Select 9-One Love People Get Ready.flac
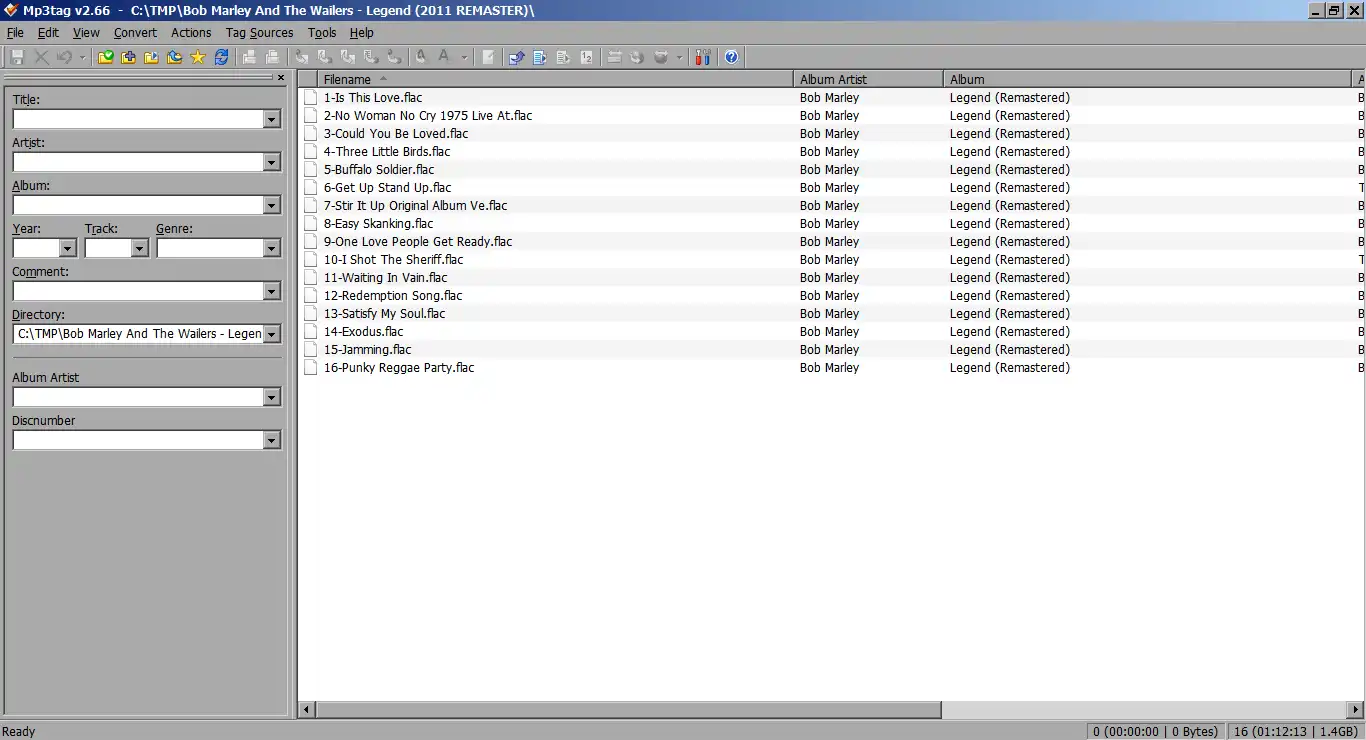Screen dimensions: 1366x740 pyautogui.click(x=418, y=242)
